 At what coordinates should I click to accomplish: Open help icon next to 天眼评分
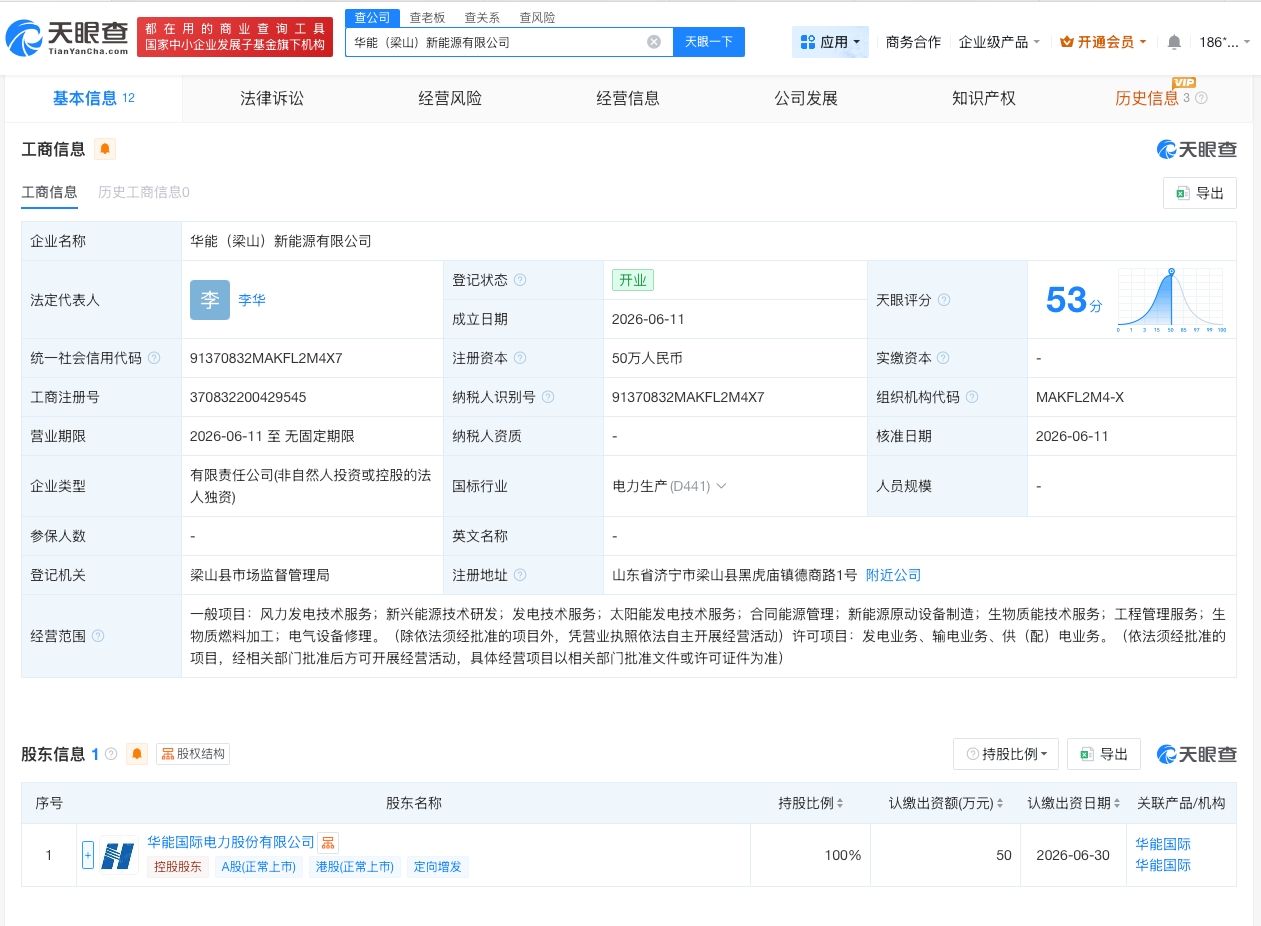944,300
